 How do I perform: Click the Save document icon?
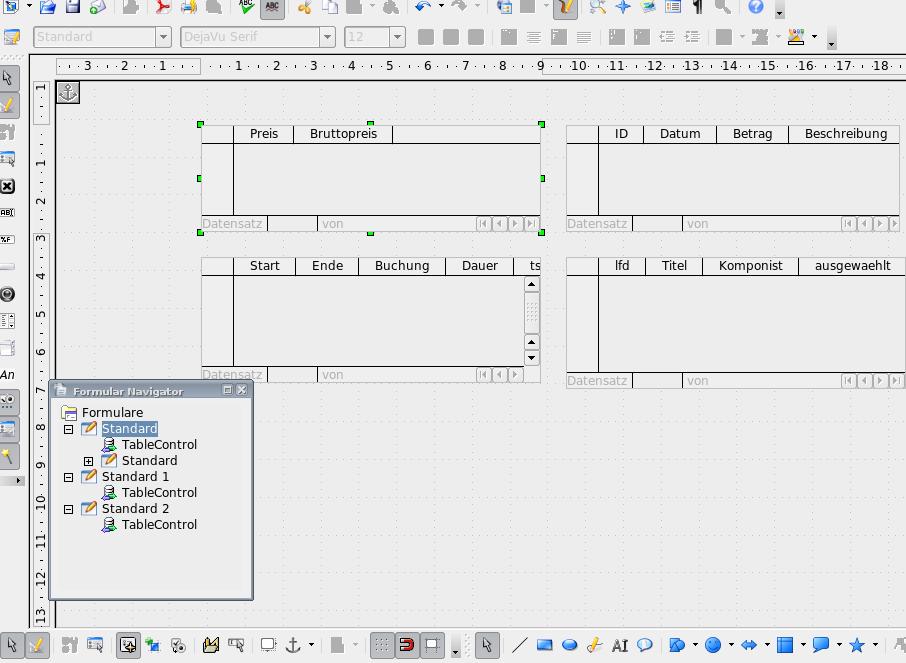tap(72, 7)
